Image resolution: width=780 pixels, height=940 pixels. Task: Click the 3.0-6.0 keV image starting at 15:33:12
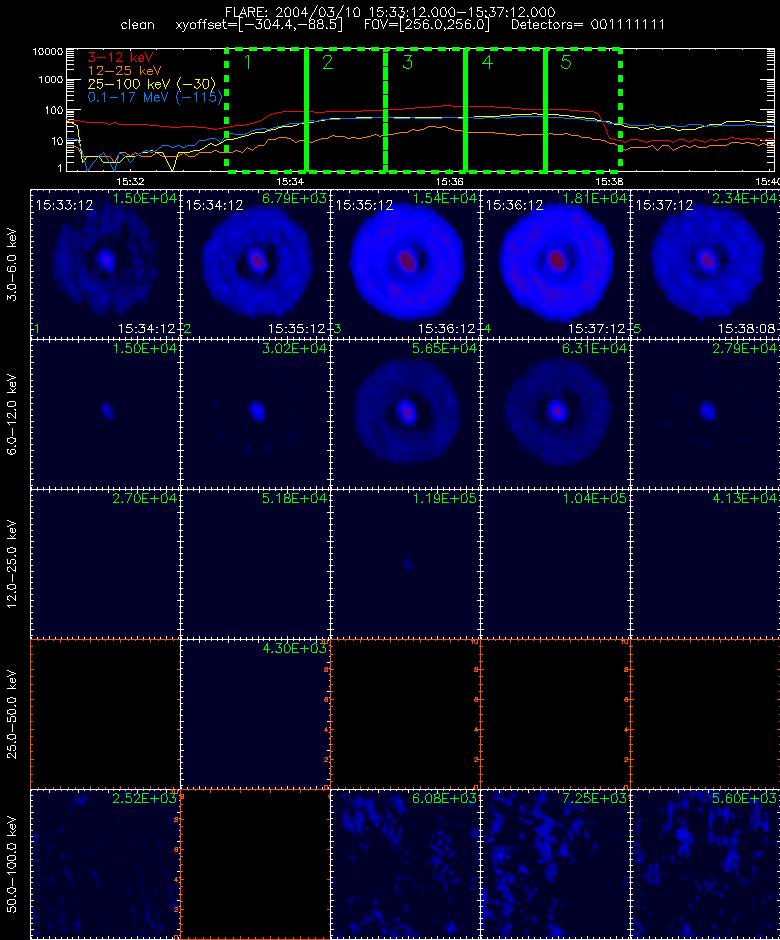(x=106, y=264)
